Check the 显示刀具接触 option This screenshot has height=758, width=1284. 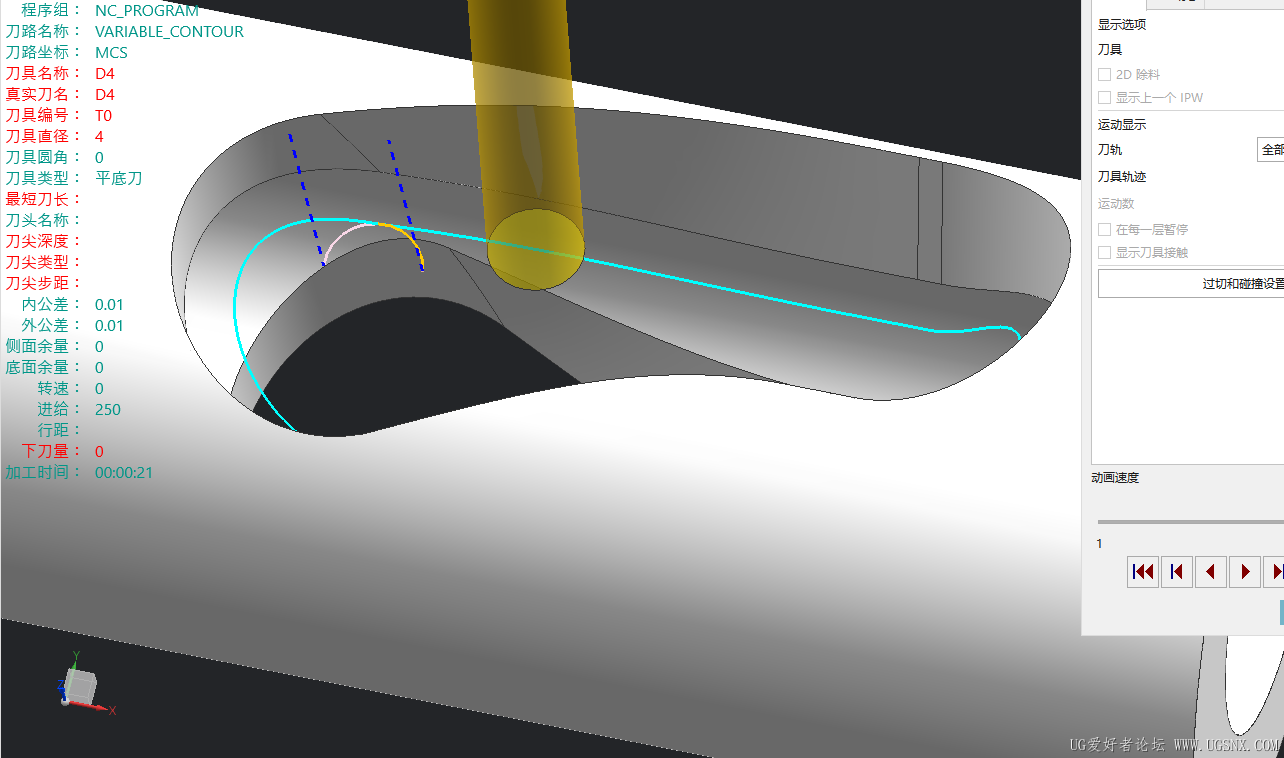1105,253
